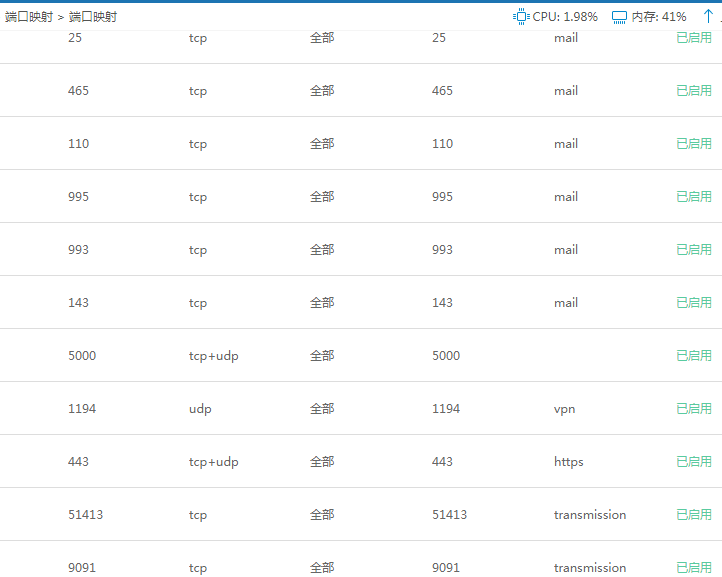The image size is (722, 577).
Task: Click the memory usage 41% text
Action: tap(659, 17)
